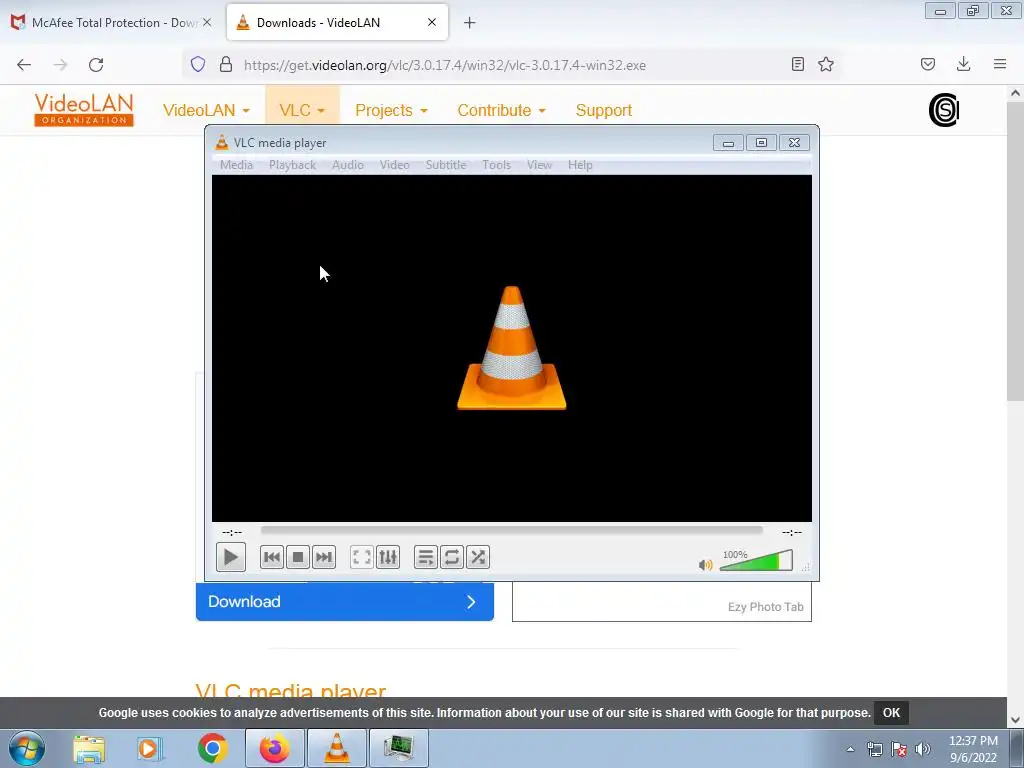Skip to next media in VLC
Screen dimensions: 1024x768
coord(323,557)
